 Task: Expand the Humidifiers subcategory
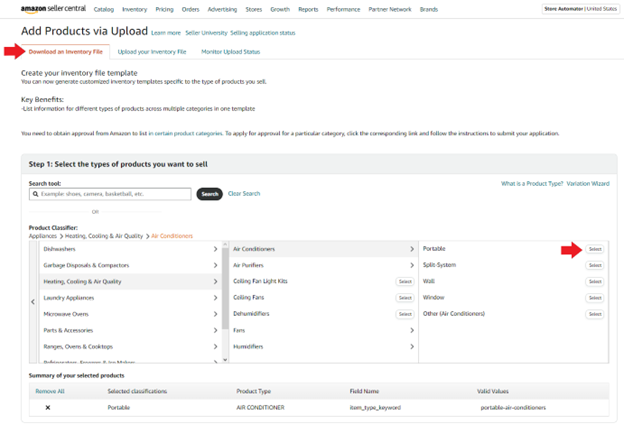coord(324,347)
